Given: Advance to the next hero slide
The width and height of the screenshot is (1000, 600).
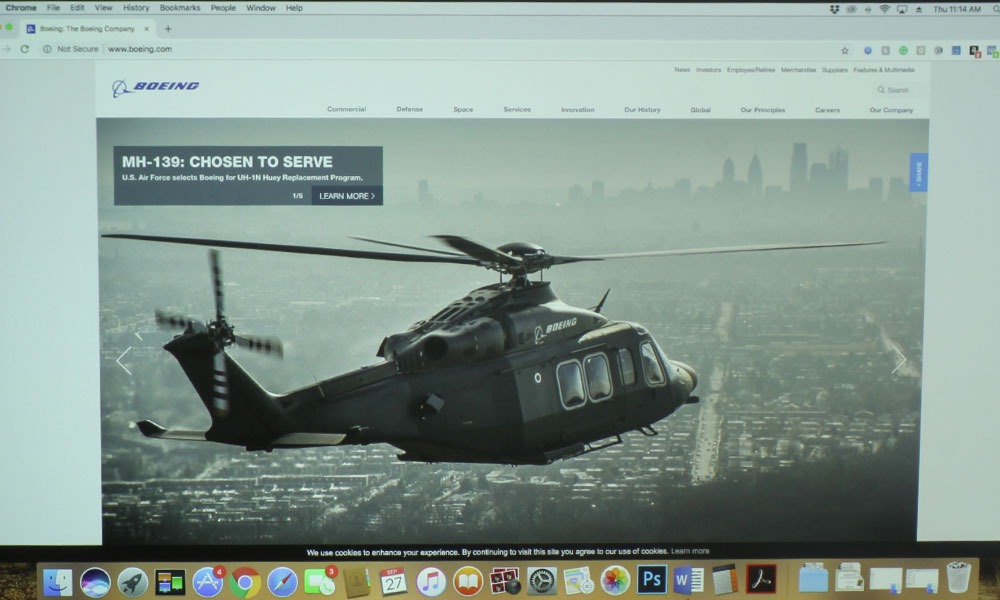Looking at the screenshot, I should (898, 361).
